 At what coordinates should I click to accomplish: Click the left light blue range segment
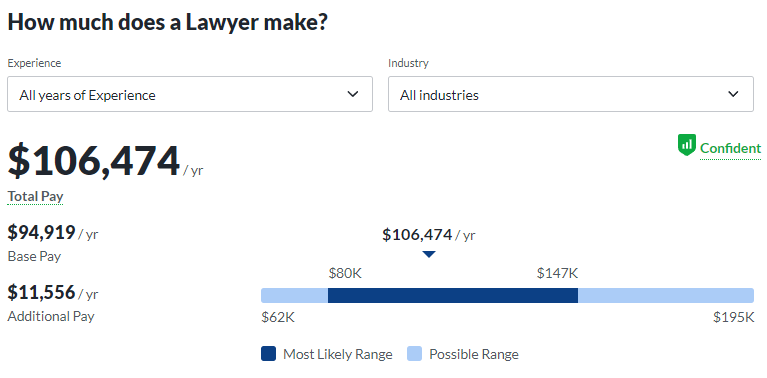tap(294, 295)
